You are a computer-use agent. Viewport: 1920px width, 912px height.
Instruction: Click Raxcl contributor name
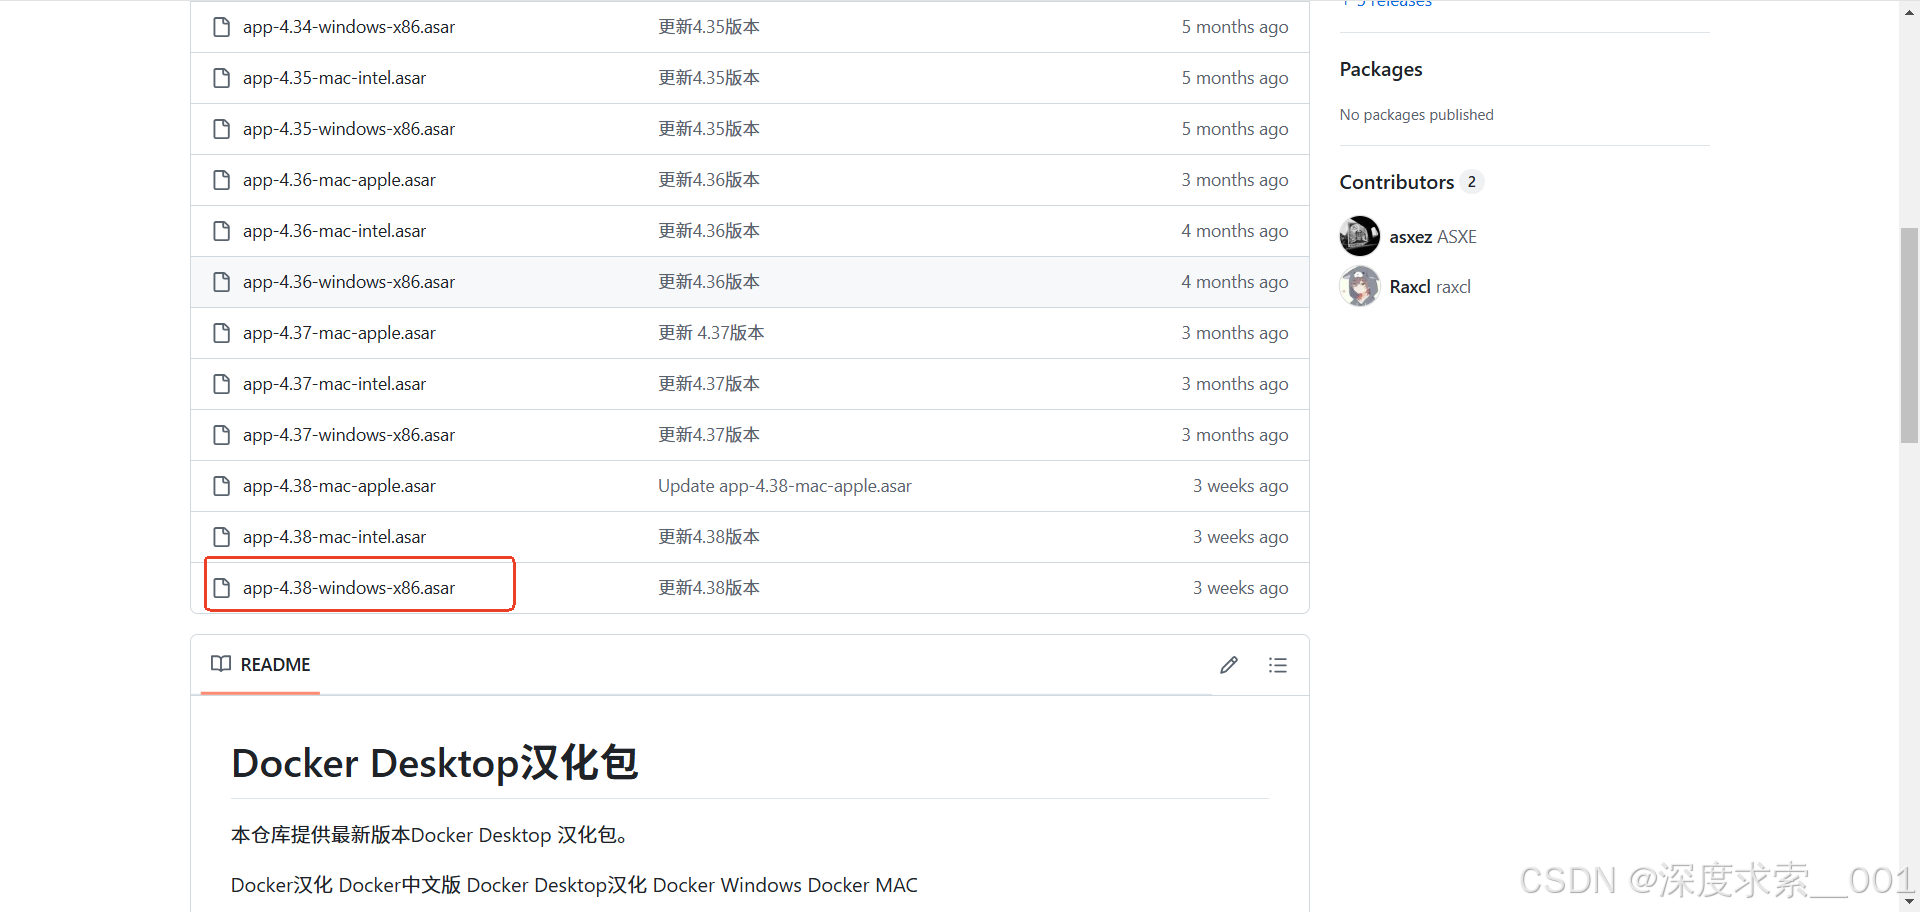pyautogui.click(x=1430, y=287)
